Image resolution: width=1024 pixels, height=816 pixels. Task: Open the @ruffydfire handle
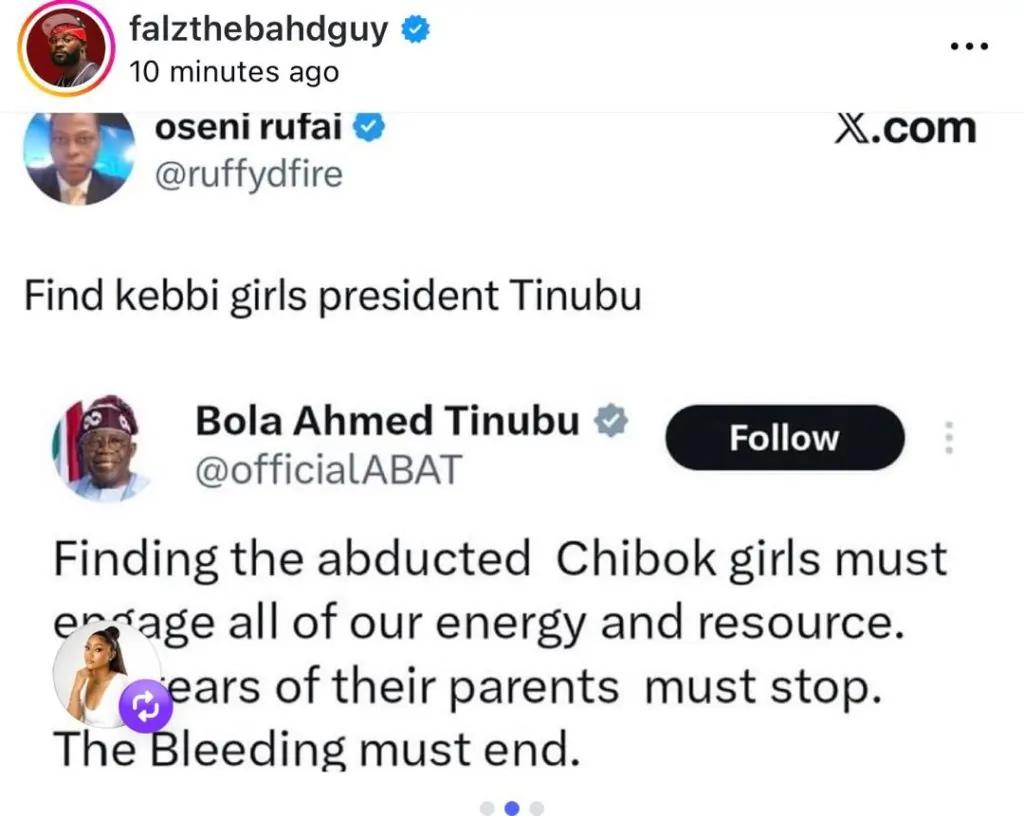(x=250, y=174)
